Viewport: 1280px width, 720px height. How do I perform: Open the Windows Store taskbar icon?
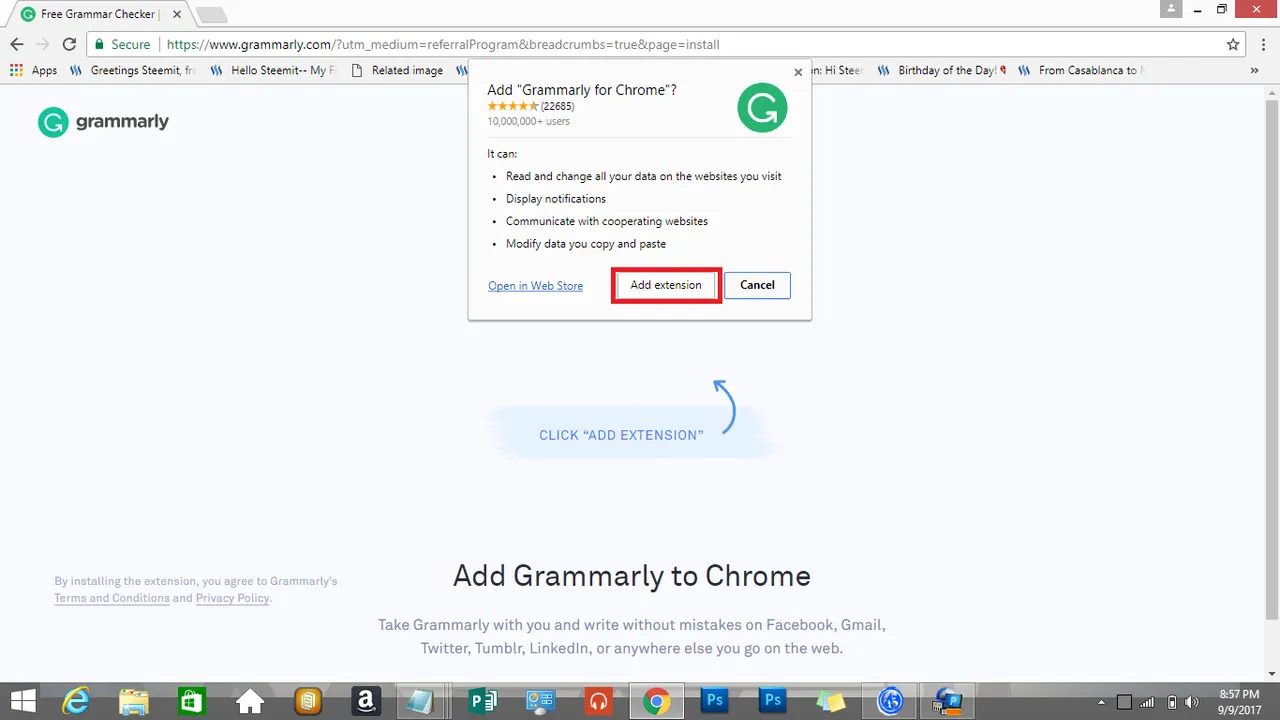click(192, 701)
